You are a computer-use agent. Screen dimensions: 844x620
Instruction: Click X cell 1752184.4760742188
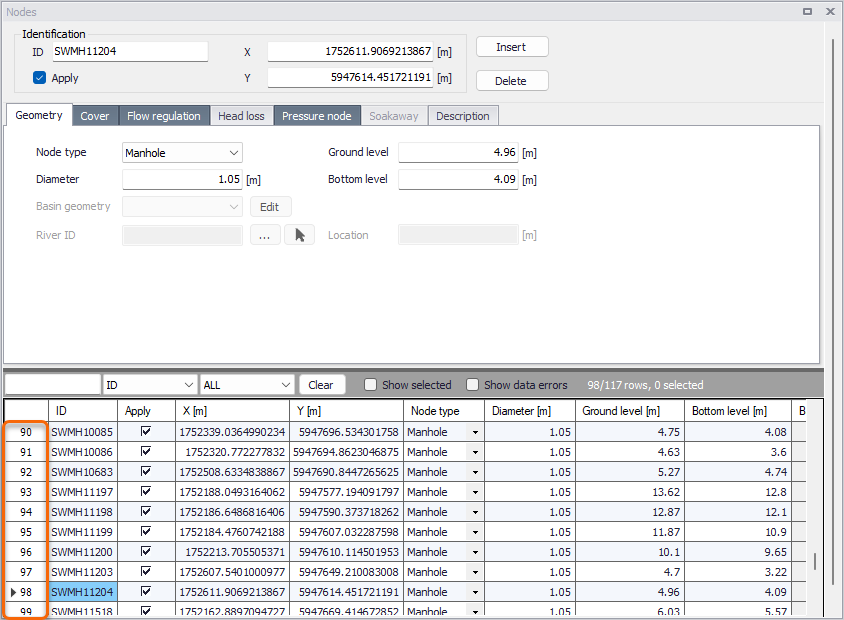tap(233, 532)
